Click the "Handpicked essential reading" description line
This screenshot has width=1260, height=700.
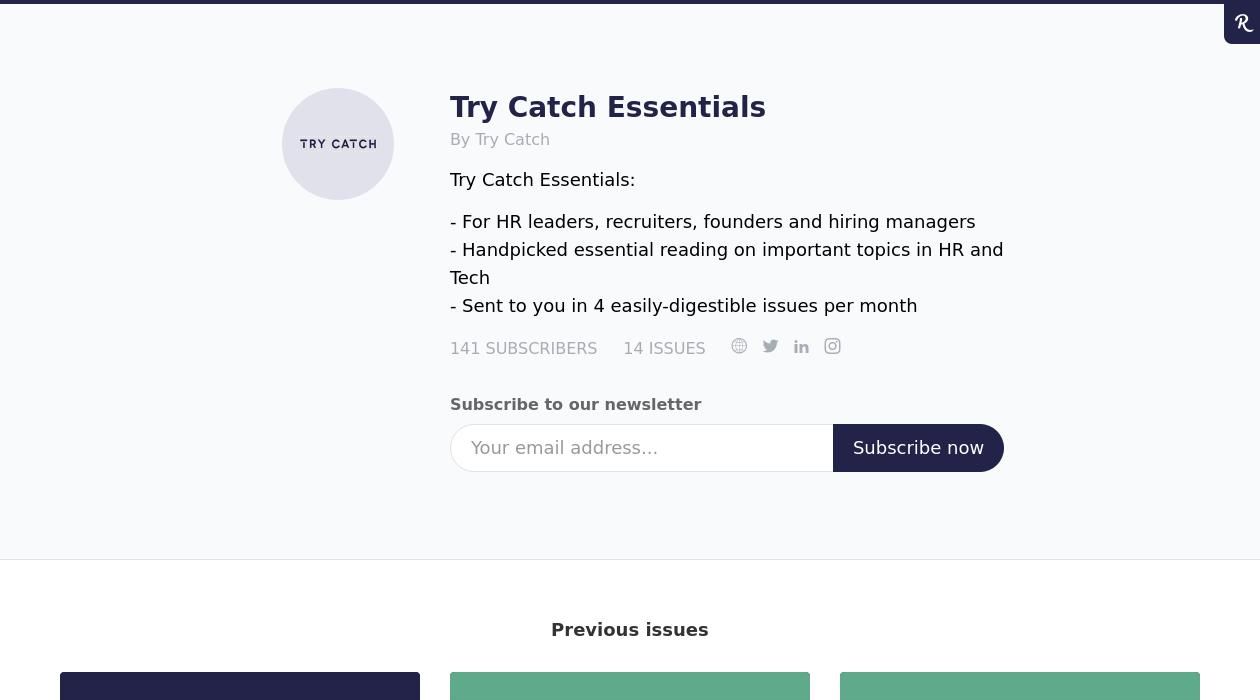pyautogui.click(x=726, y=250)
